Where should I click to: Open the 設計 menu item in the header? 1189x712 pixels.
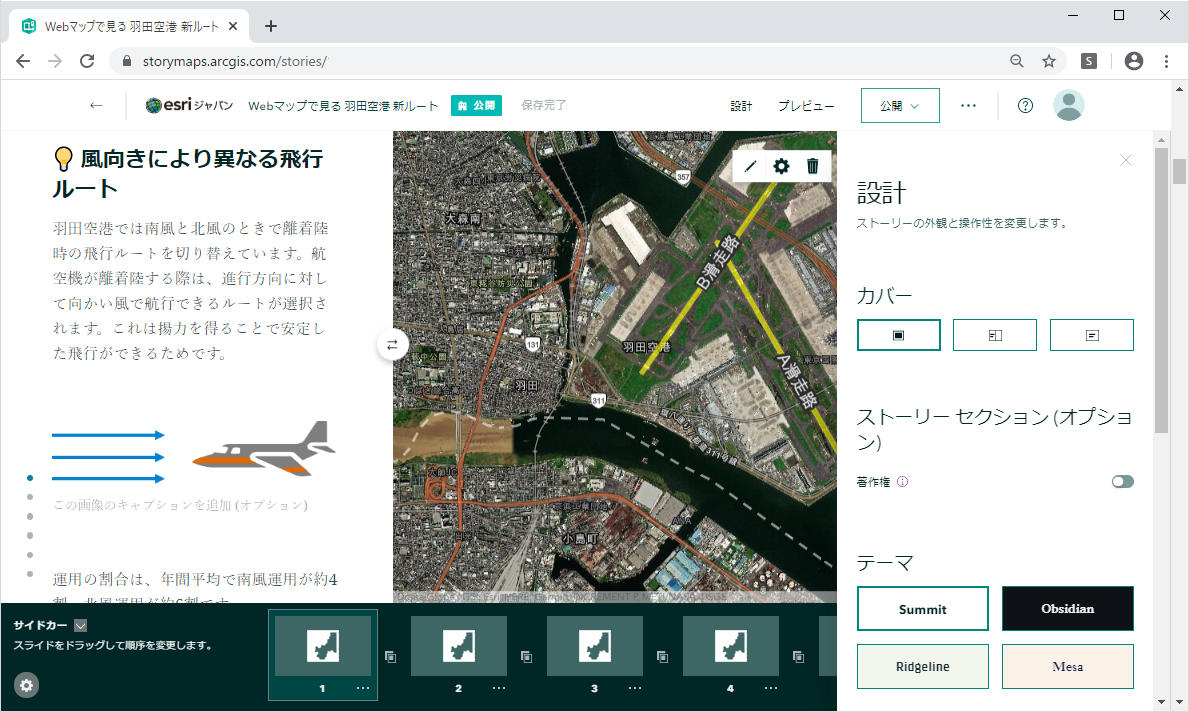pos(741,104)
